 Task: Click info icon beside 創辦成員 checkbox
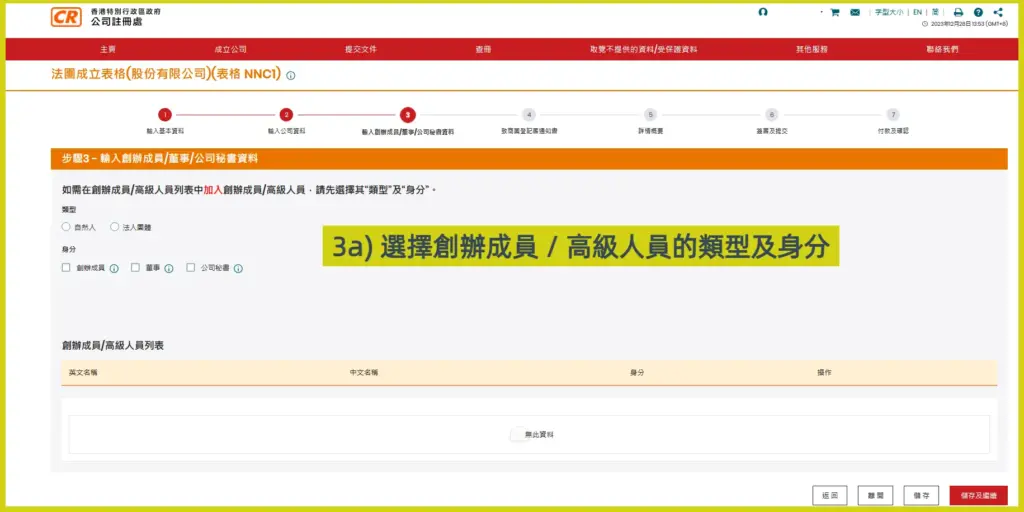pyautogui.click(x=114, y=268)
